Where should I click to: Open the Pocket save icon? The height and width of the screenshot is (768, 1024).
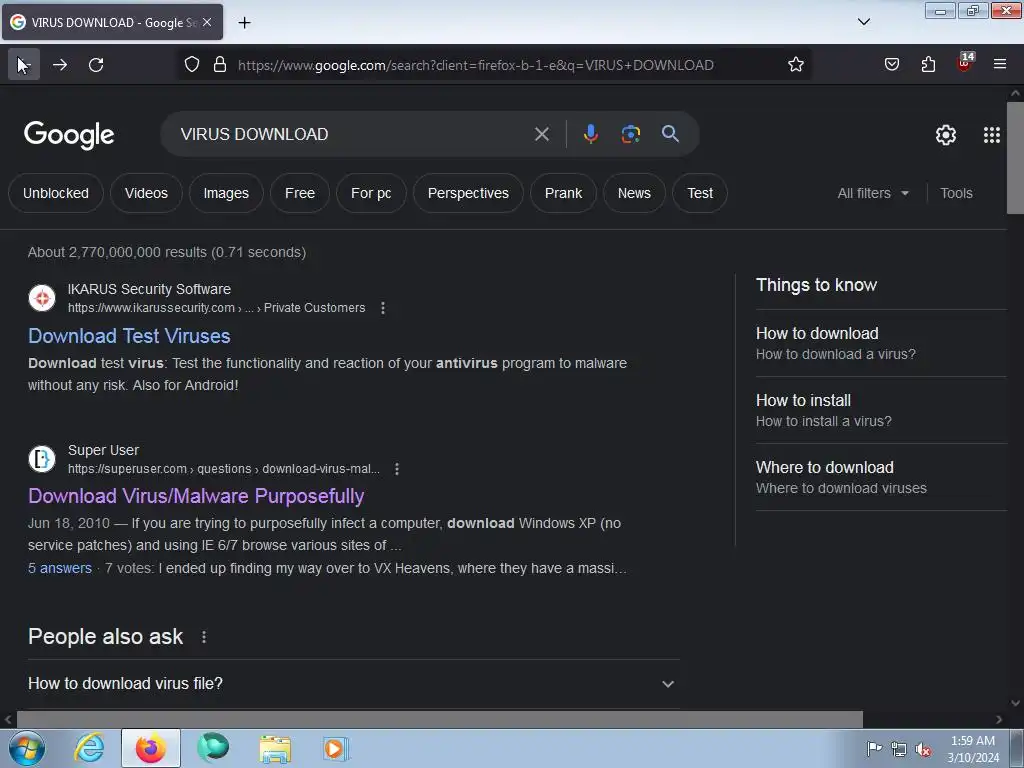891,64
